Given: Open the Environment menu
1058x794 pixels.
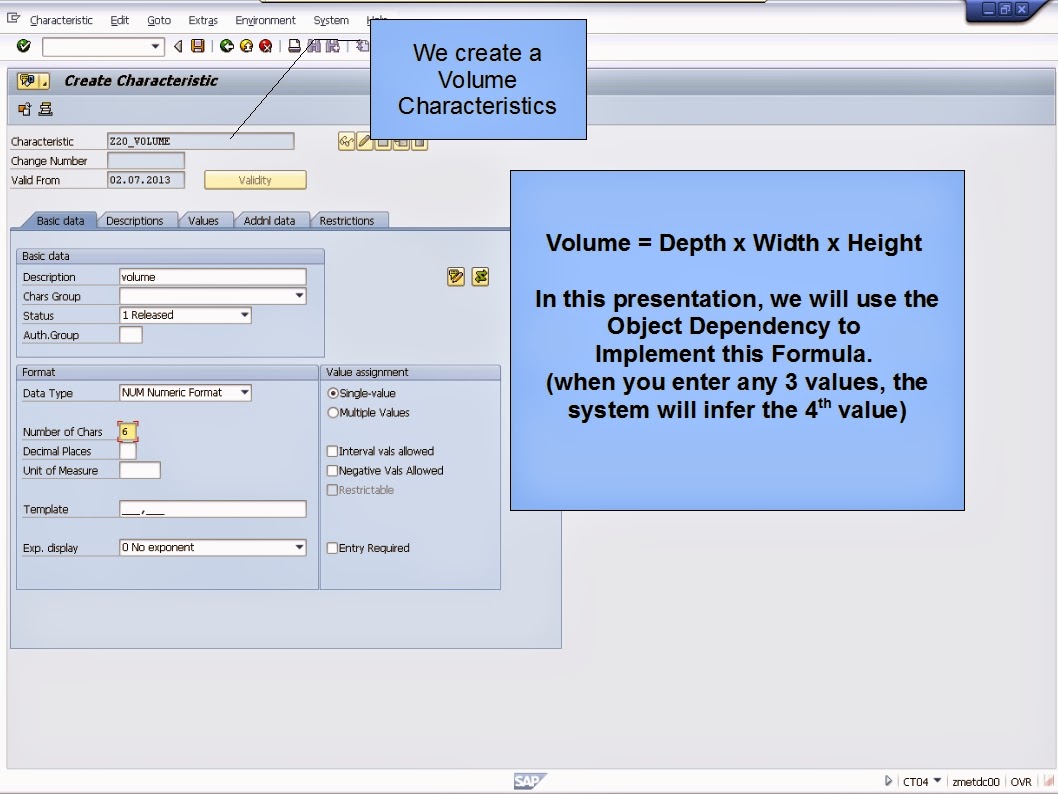Looking at the screenshot, I should (x=265, y=20).
